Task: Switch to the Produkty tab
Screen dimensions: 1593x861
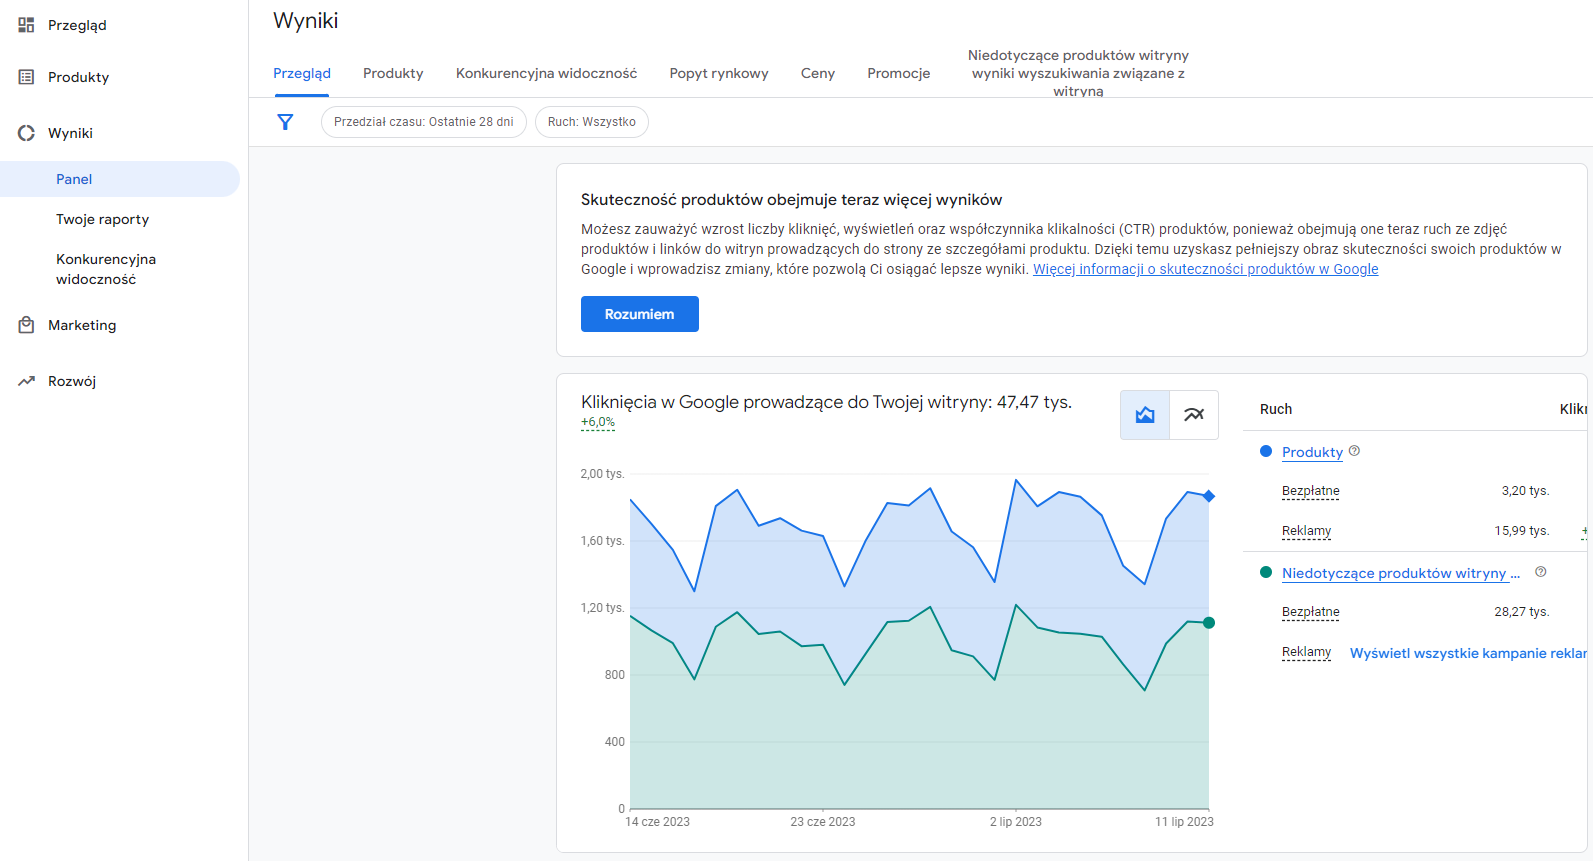Action: click(x=393, y=73)
